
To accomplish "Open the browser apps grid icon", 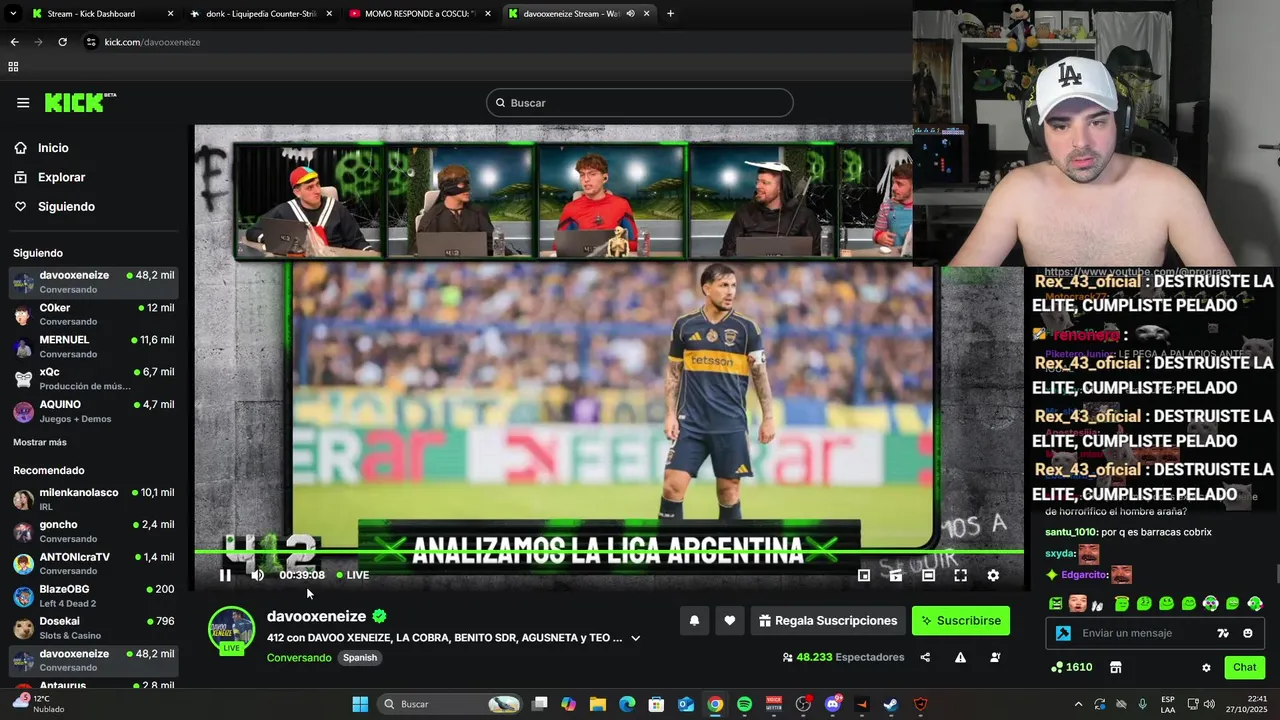I will point(13,67).
